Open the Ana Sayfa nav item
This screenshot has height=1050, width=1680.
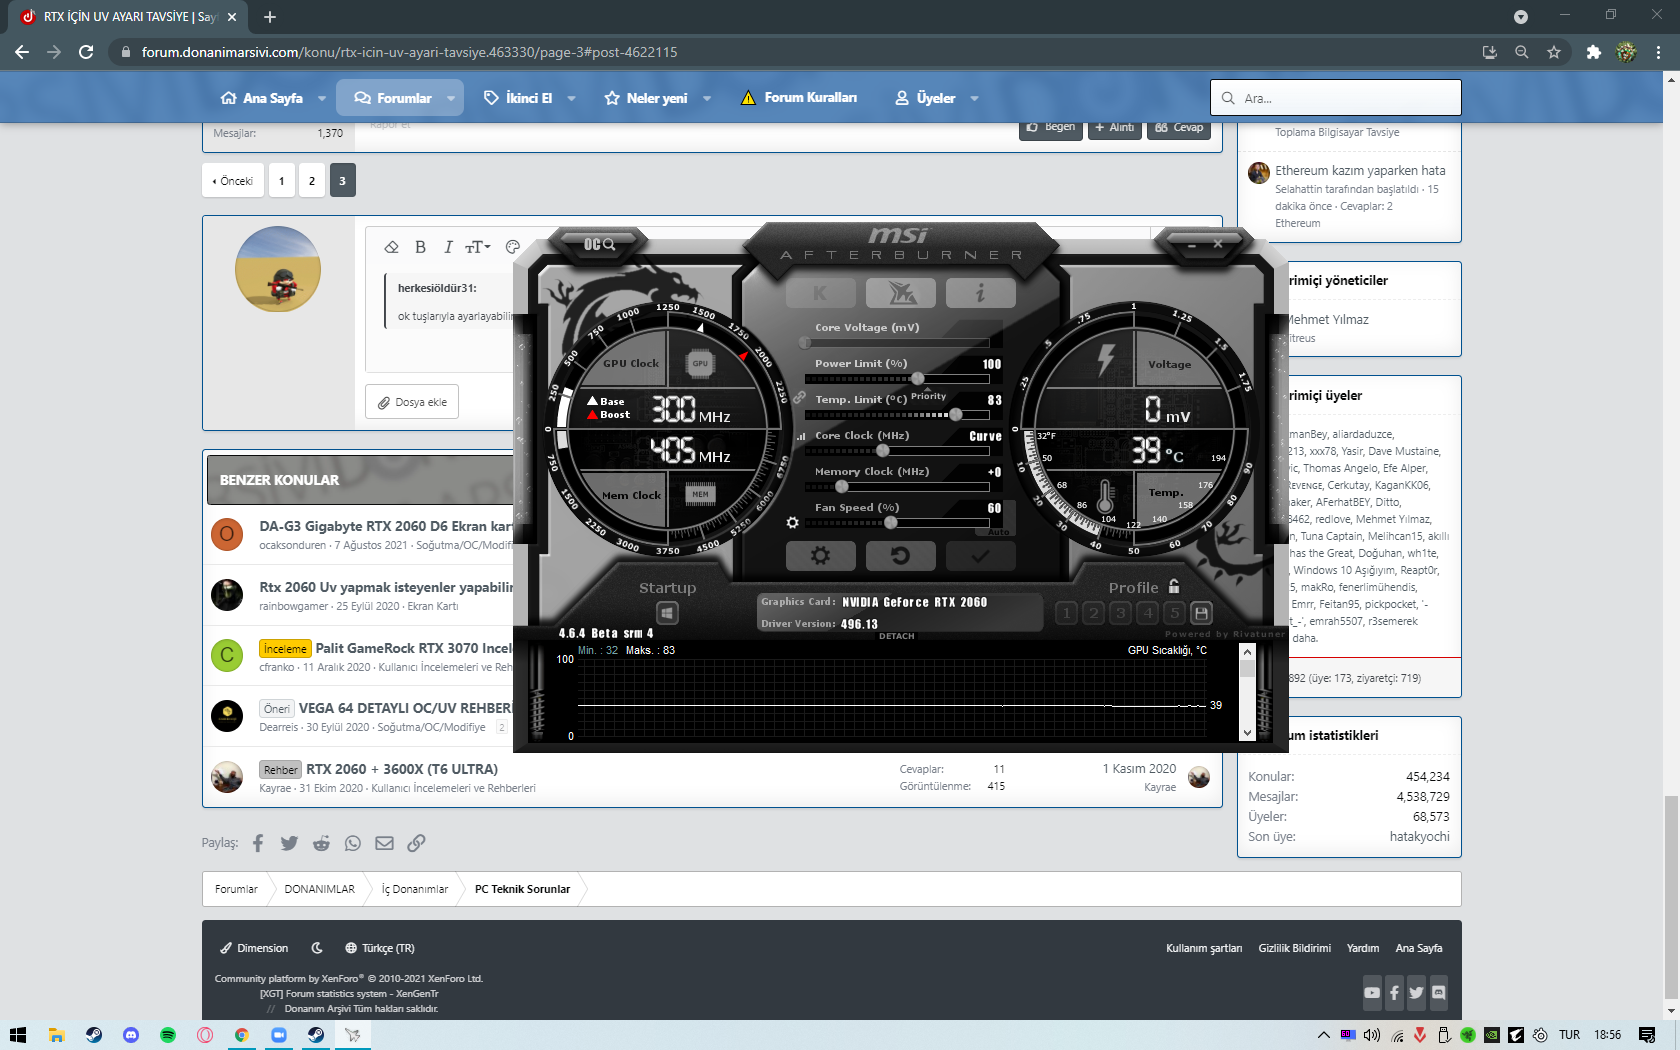click(262, 98)
